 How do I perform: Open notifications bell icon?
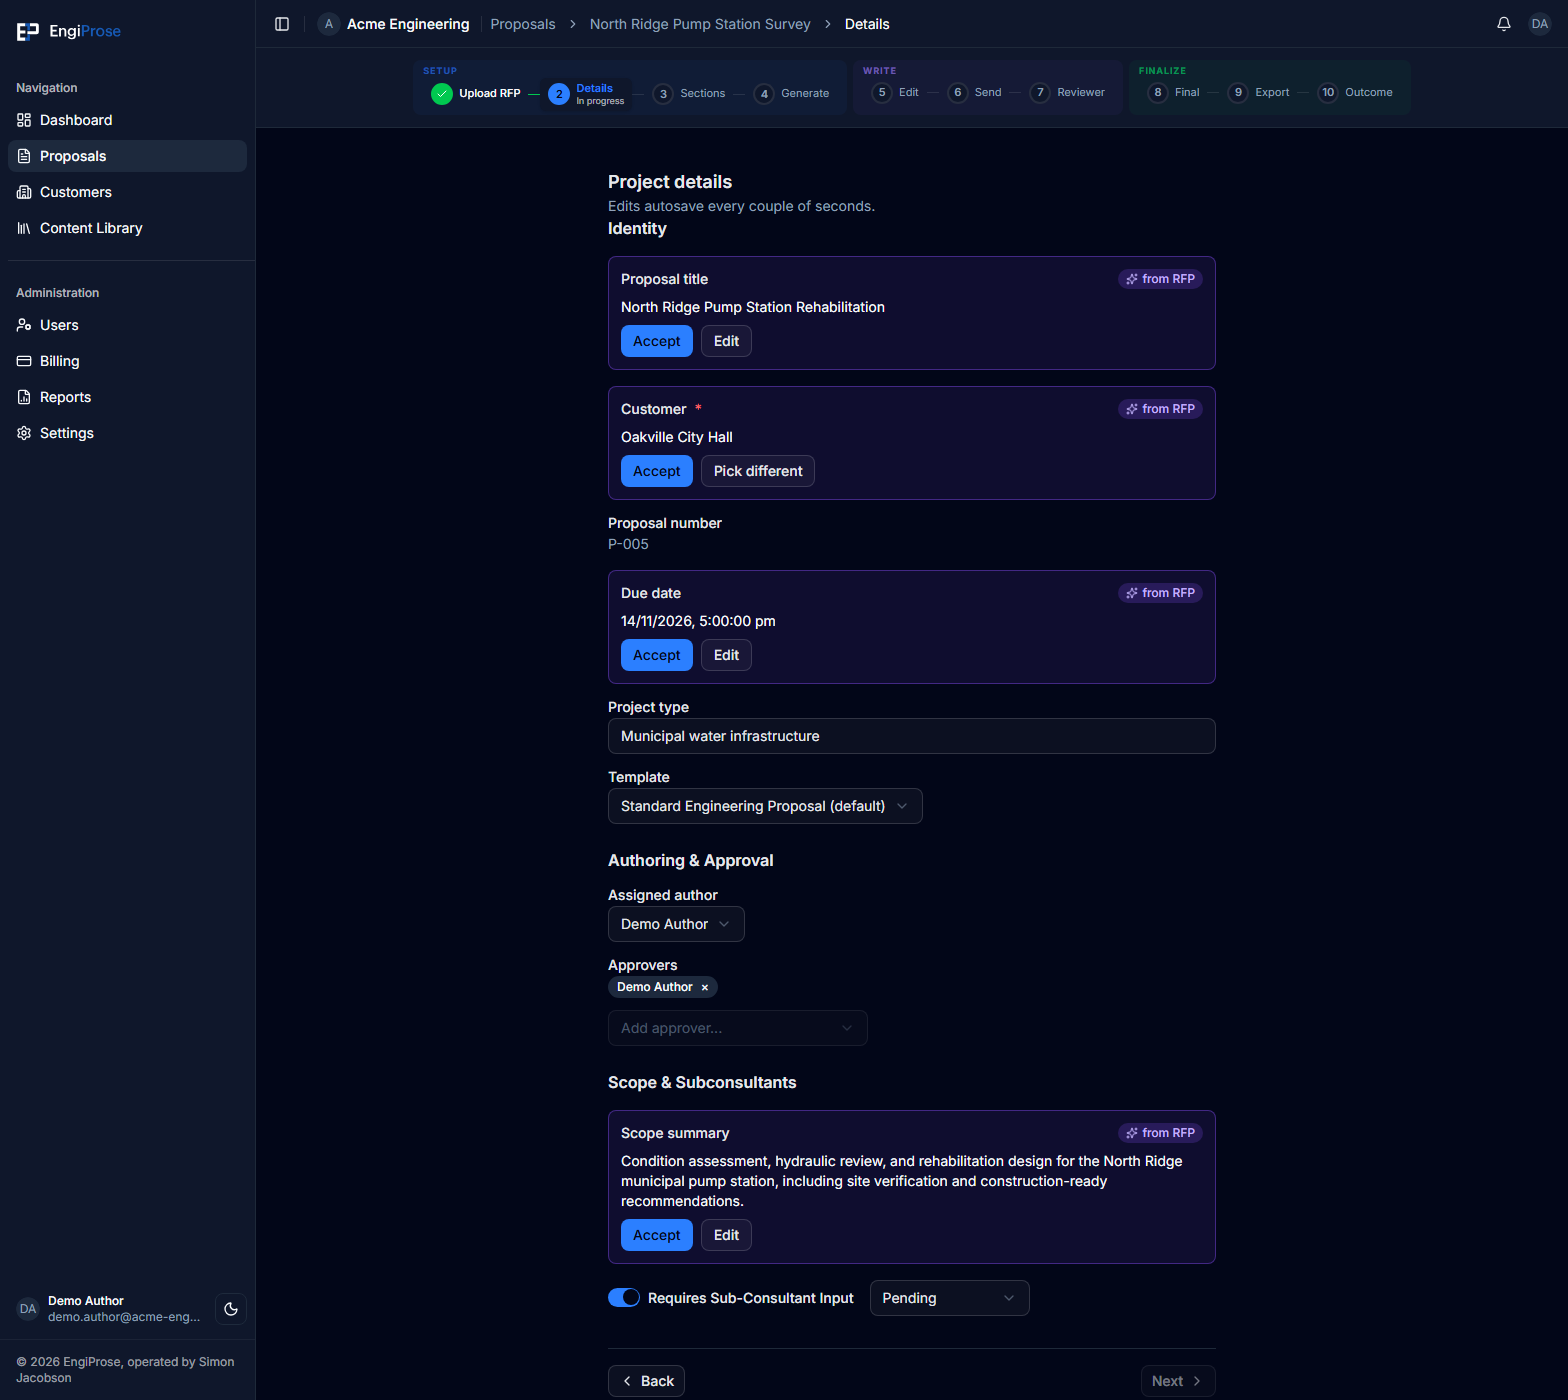1504,24
